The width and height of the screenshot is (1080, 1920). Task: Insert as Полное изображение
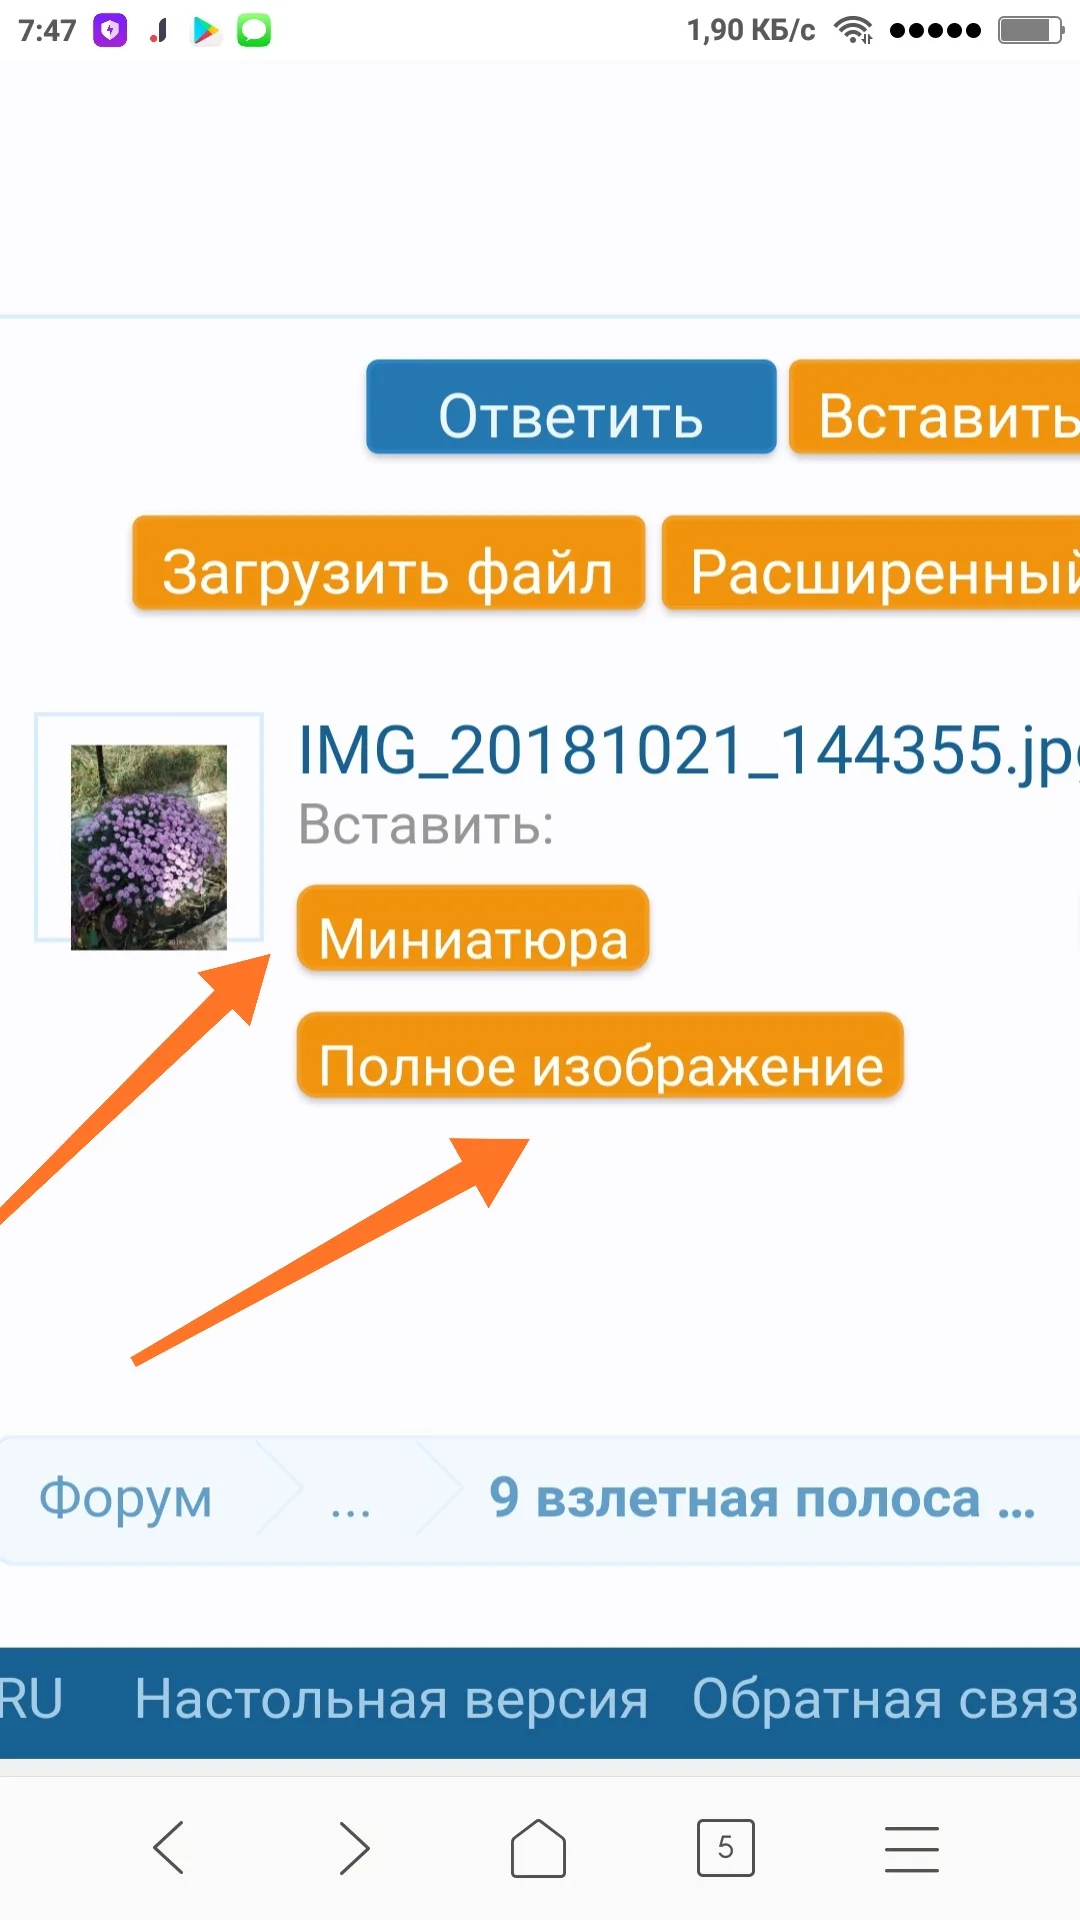(x=600, y=1056)
